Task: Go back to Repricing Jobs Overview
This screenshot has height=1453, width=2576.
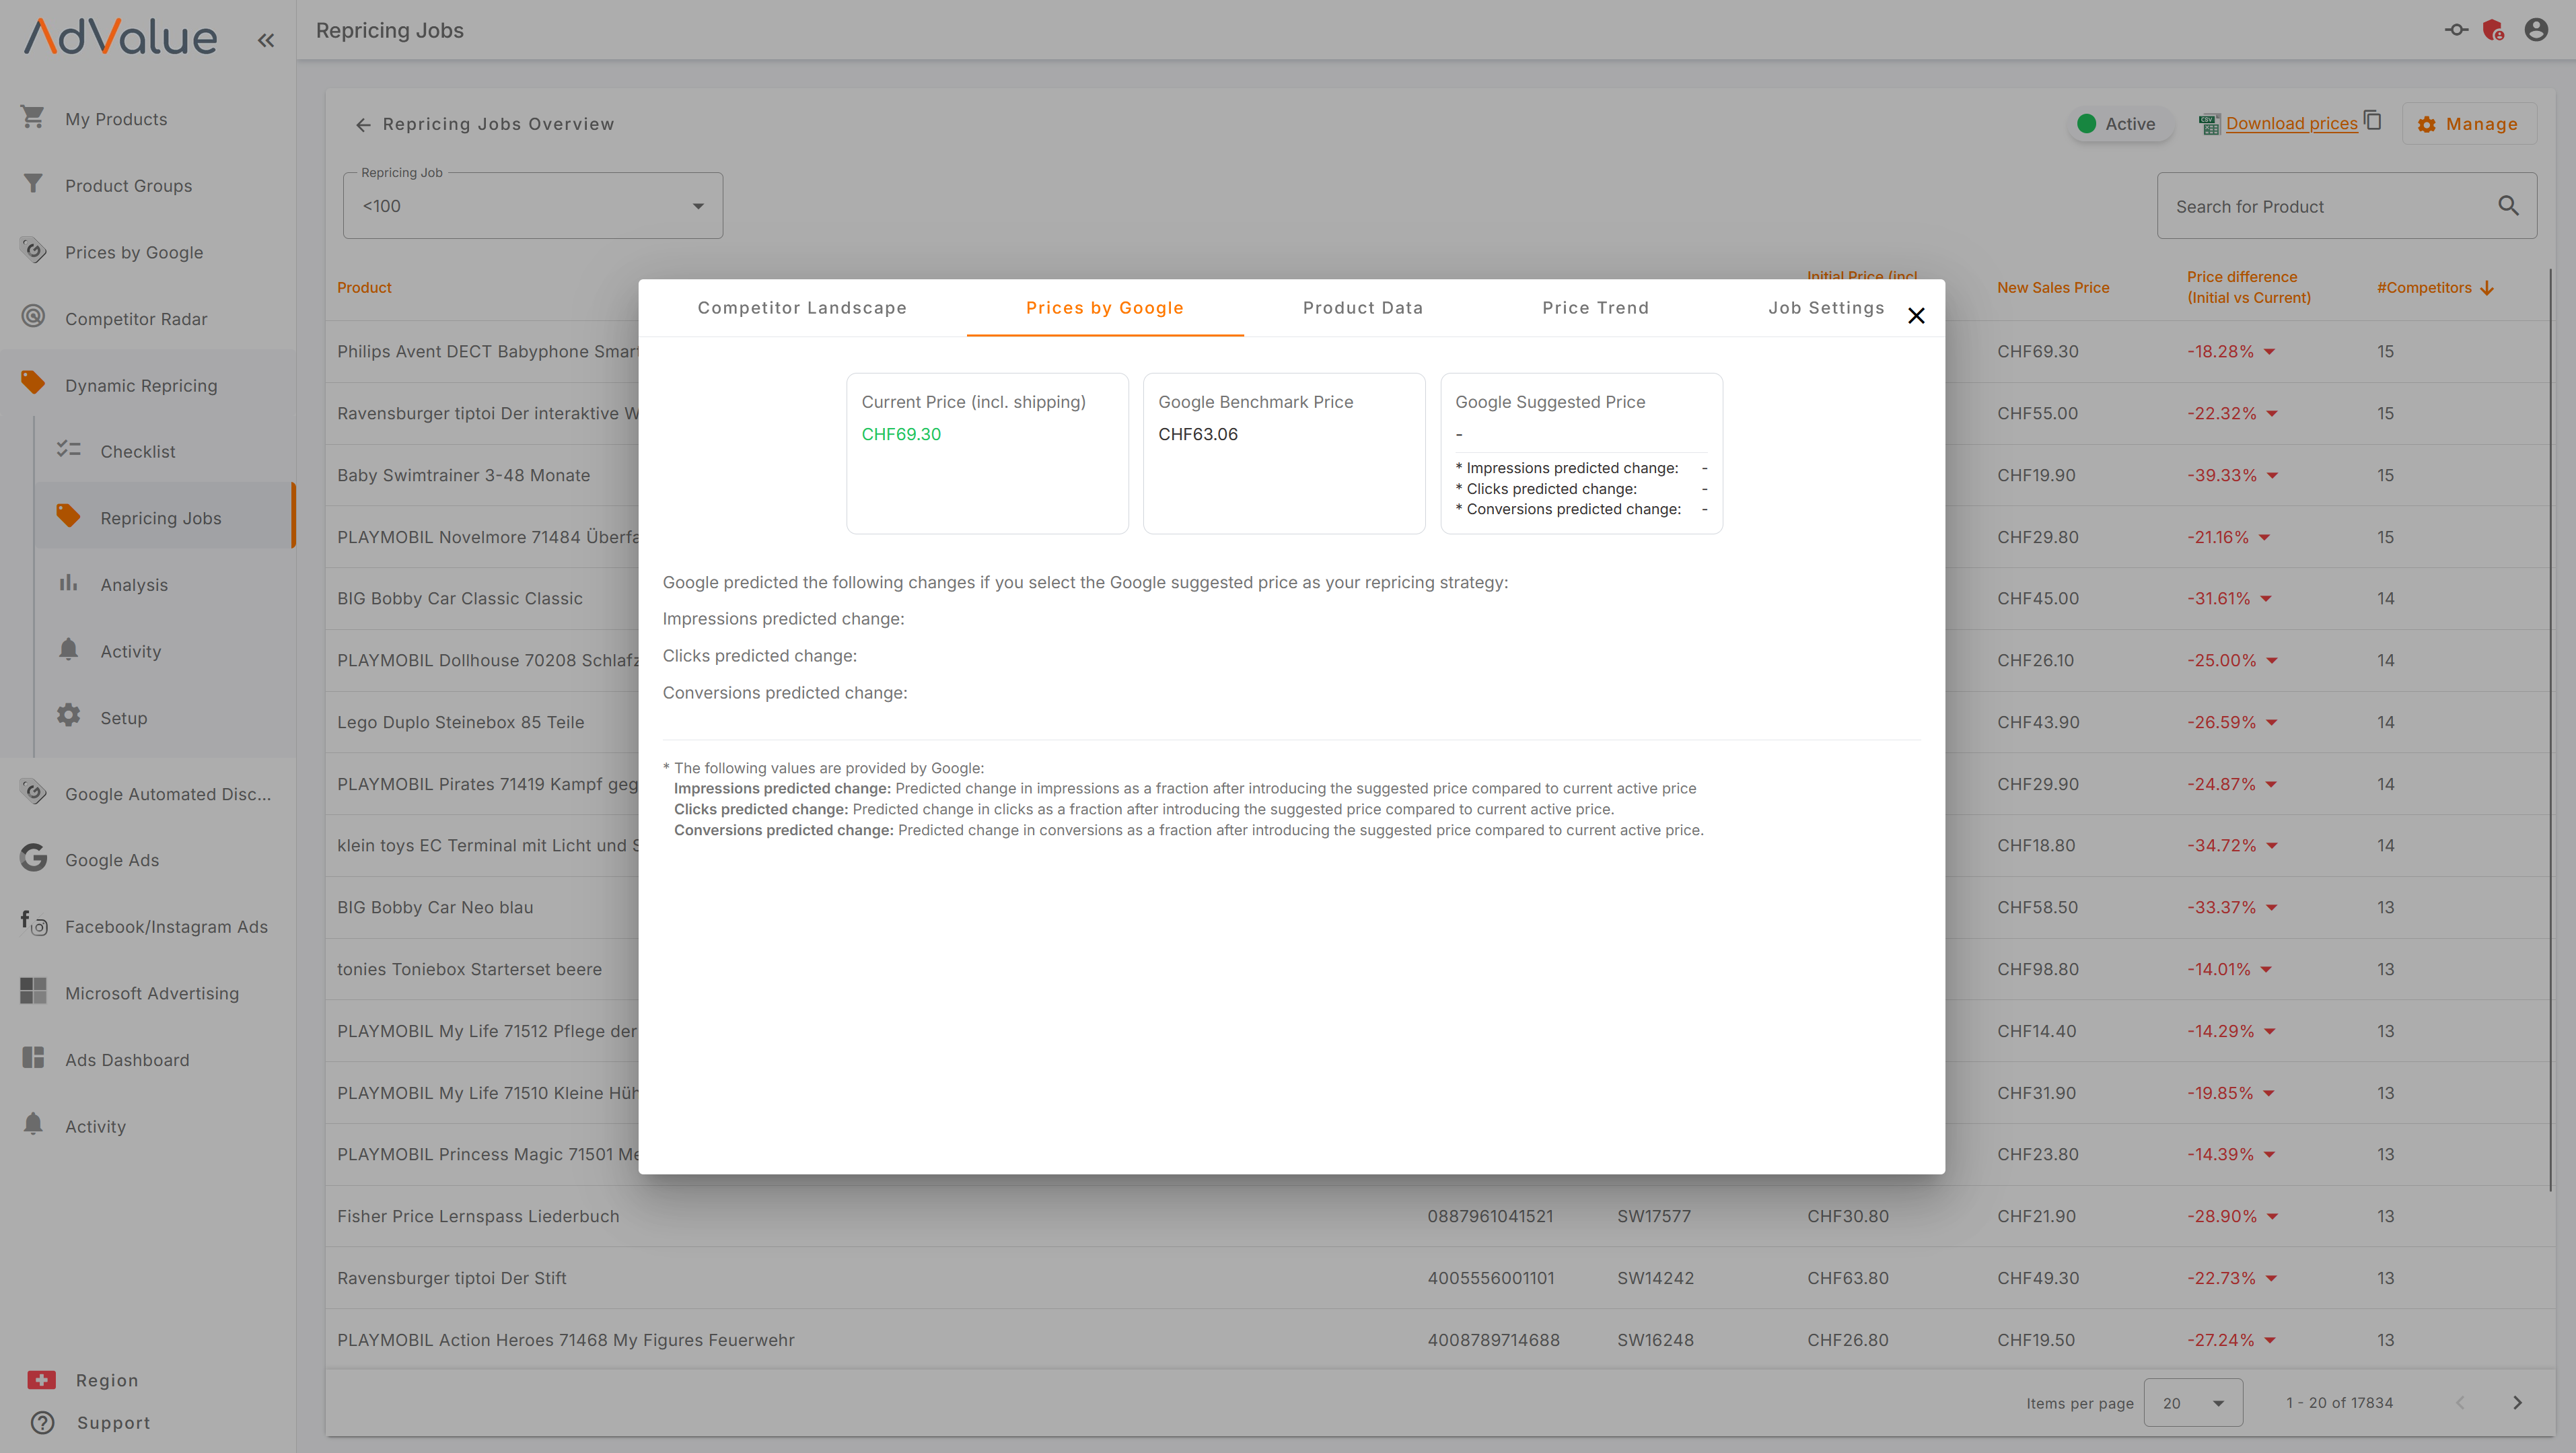Action: [485, 124]
